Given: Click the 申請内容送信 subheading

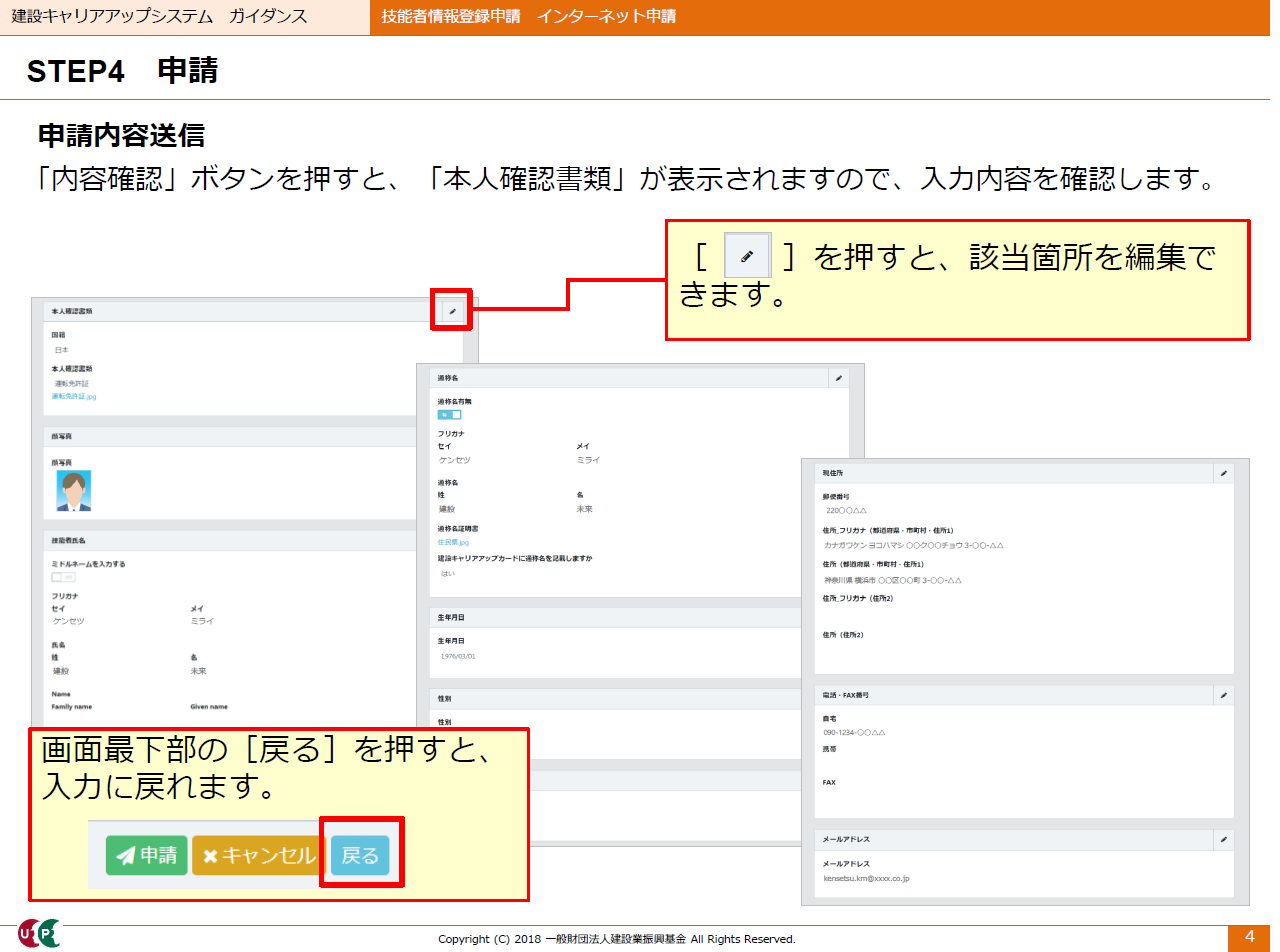Looking at the screenshot, I should (121, 135).
